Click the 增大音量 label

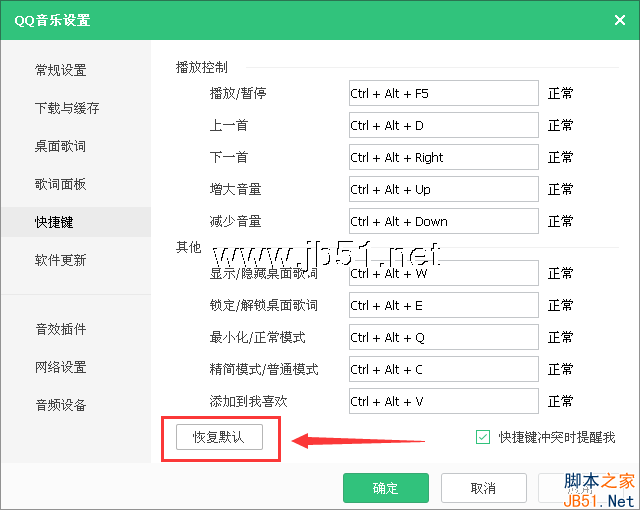[x=236, y=189]
